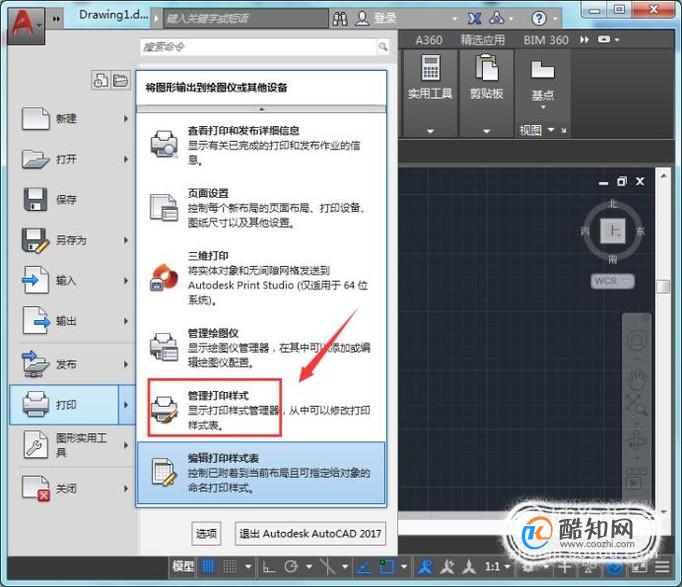Click Edit Plot Style Tables icon

point(164,472)
